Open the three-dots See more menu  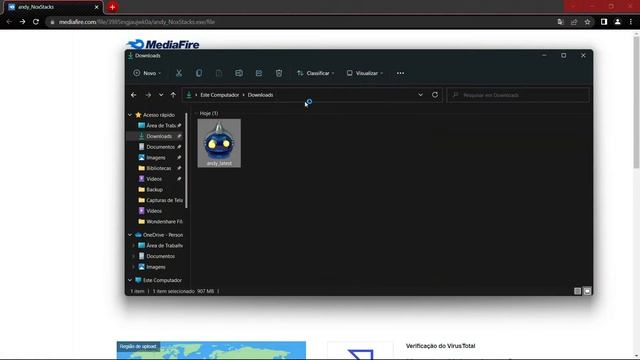400,73
